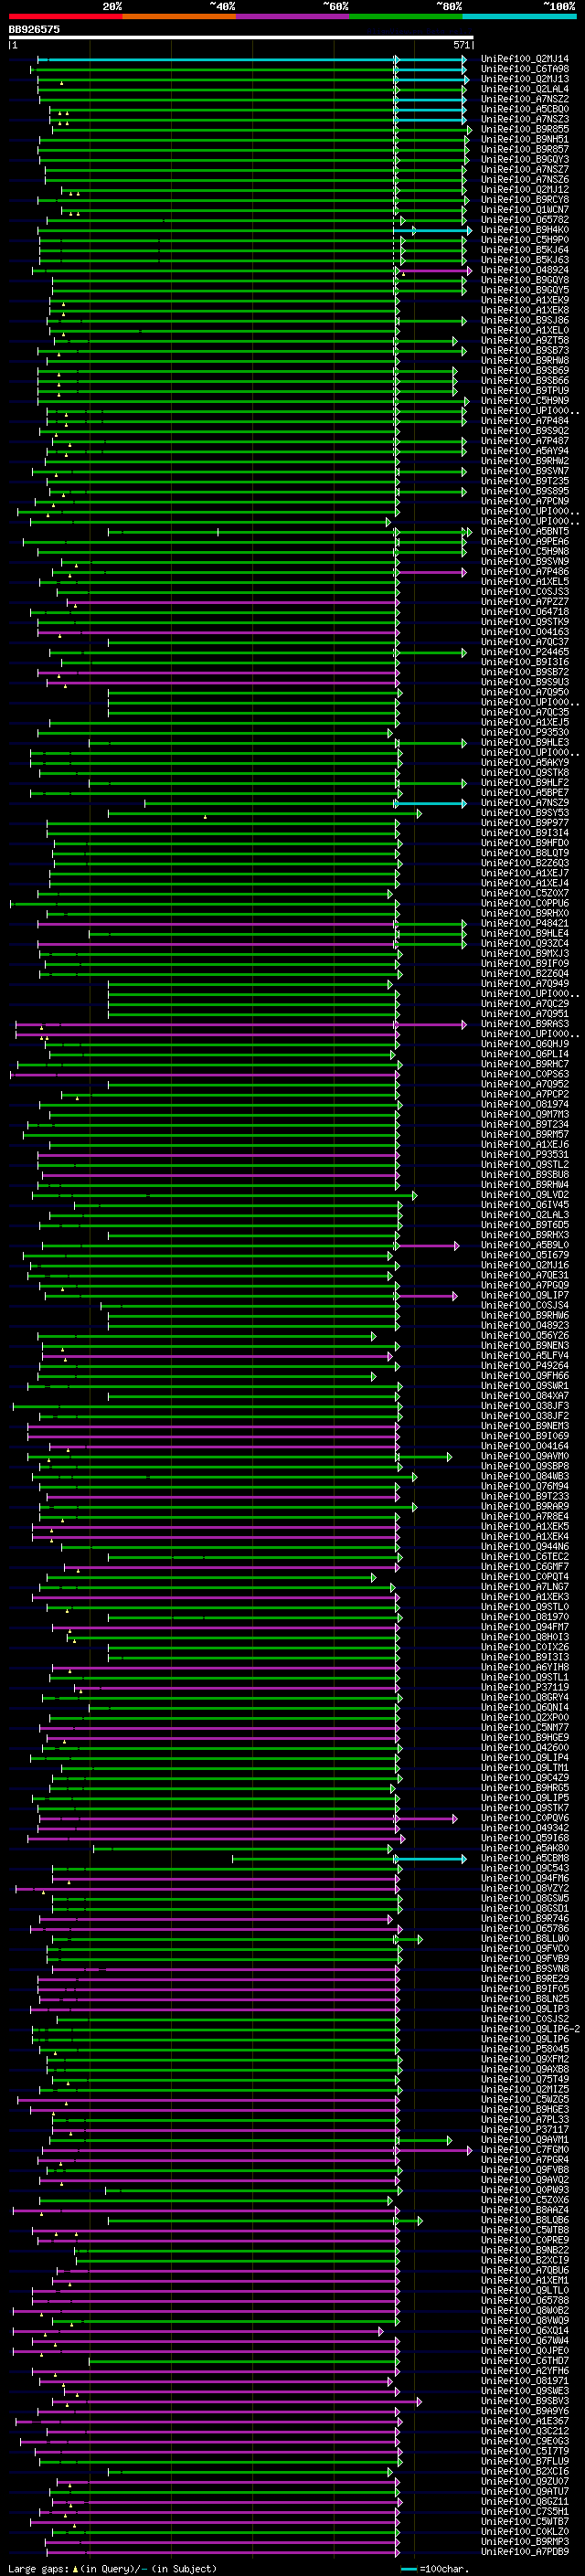Open hit UniRef100_Q2MJ13
Screen dimensions: 585x2576
coord(525,79)
